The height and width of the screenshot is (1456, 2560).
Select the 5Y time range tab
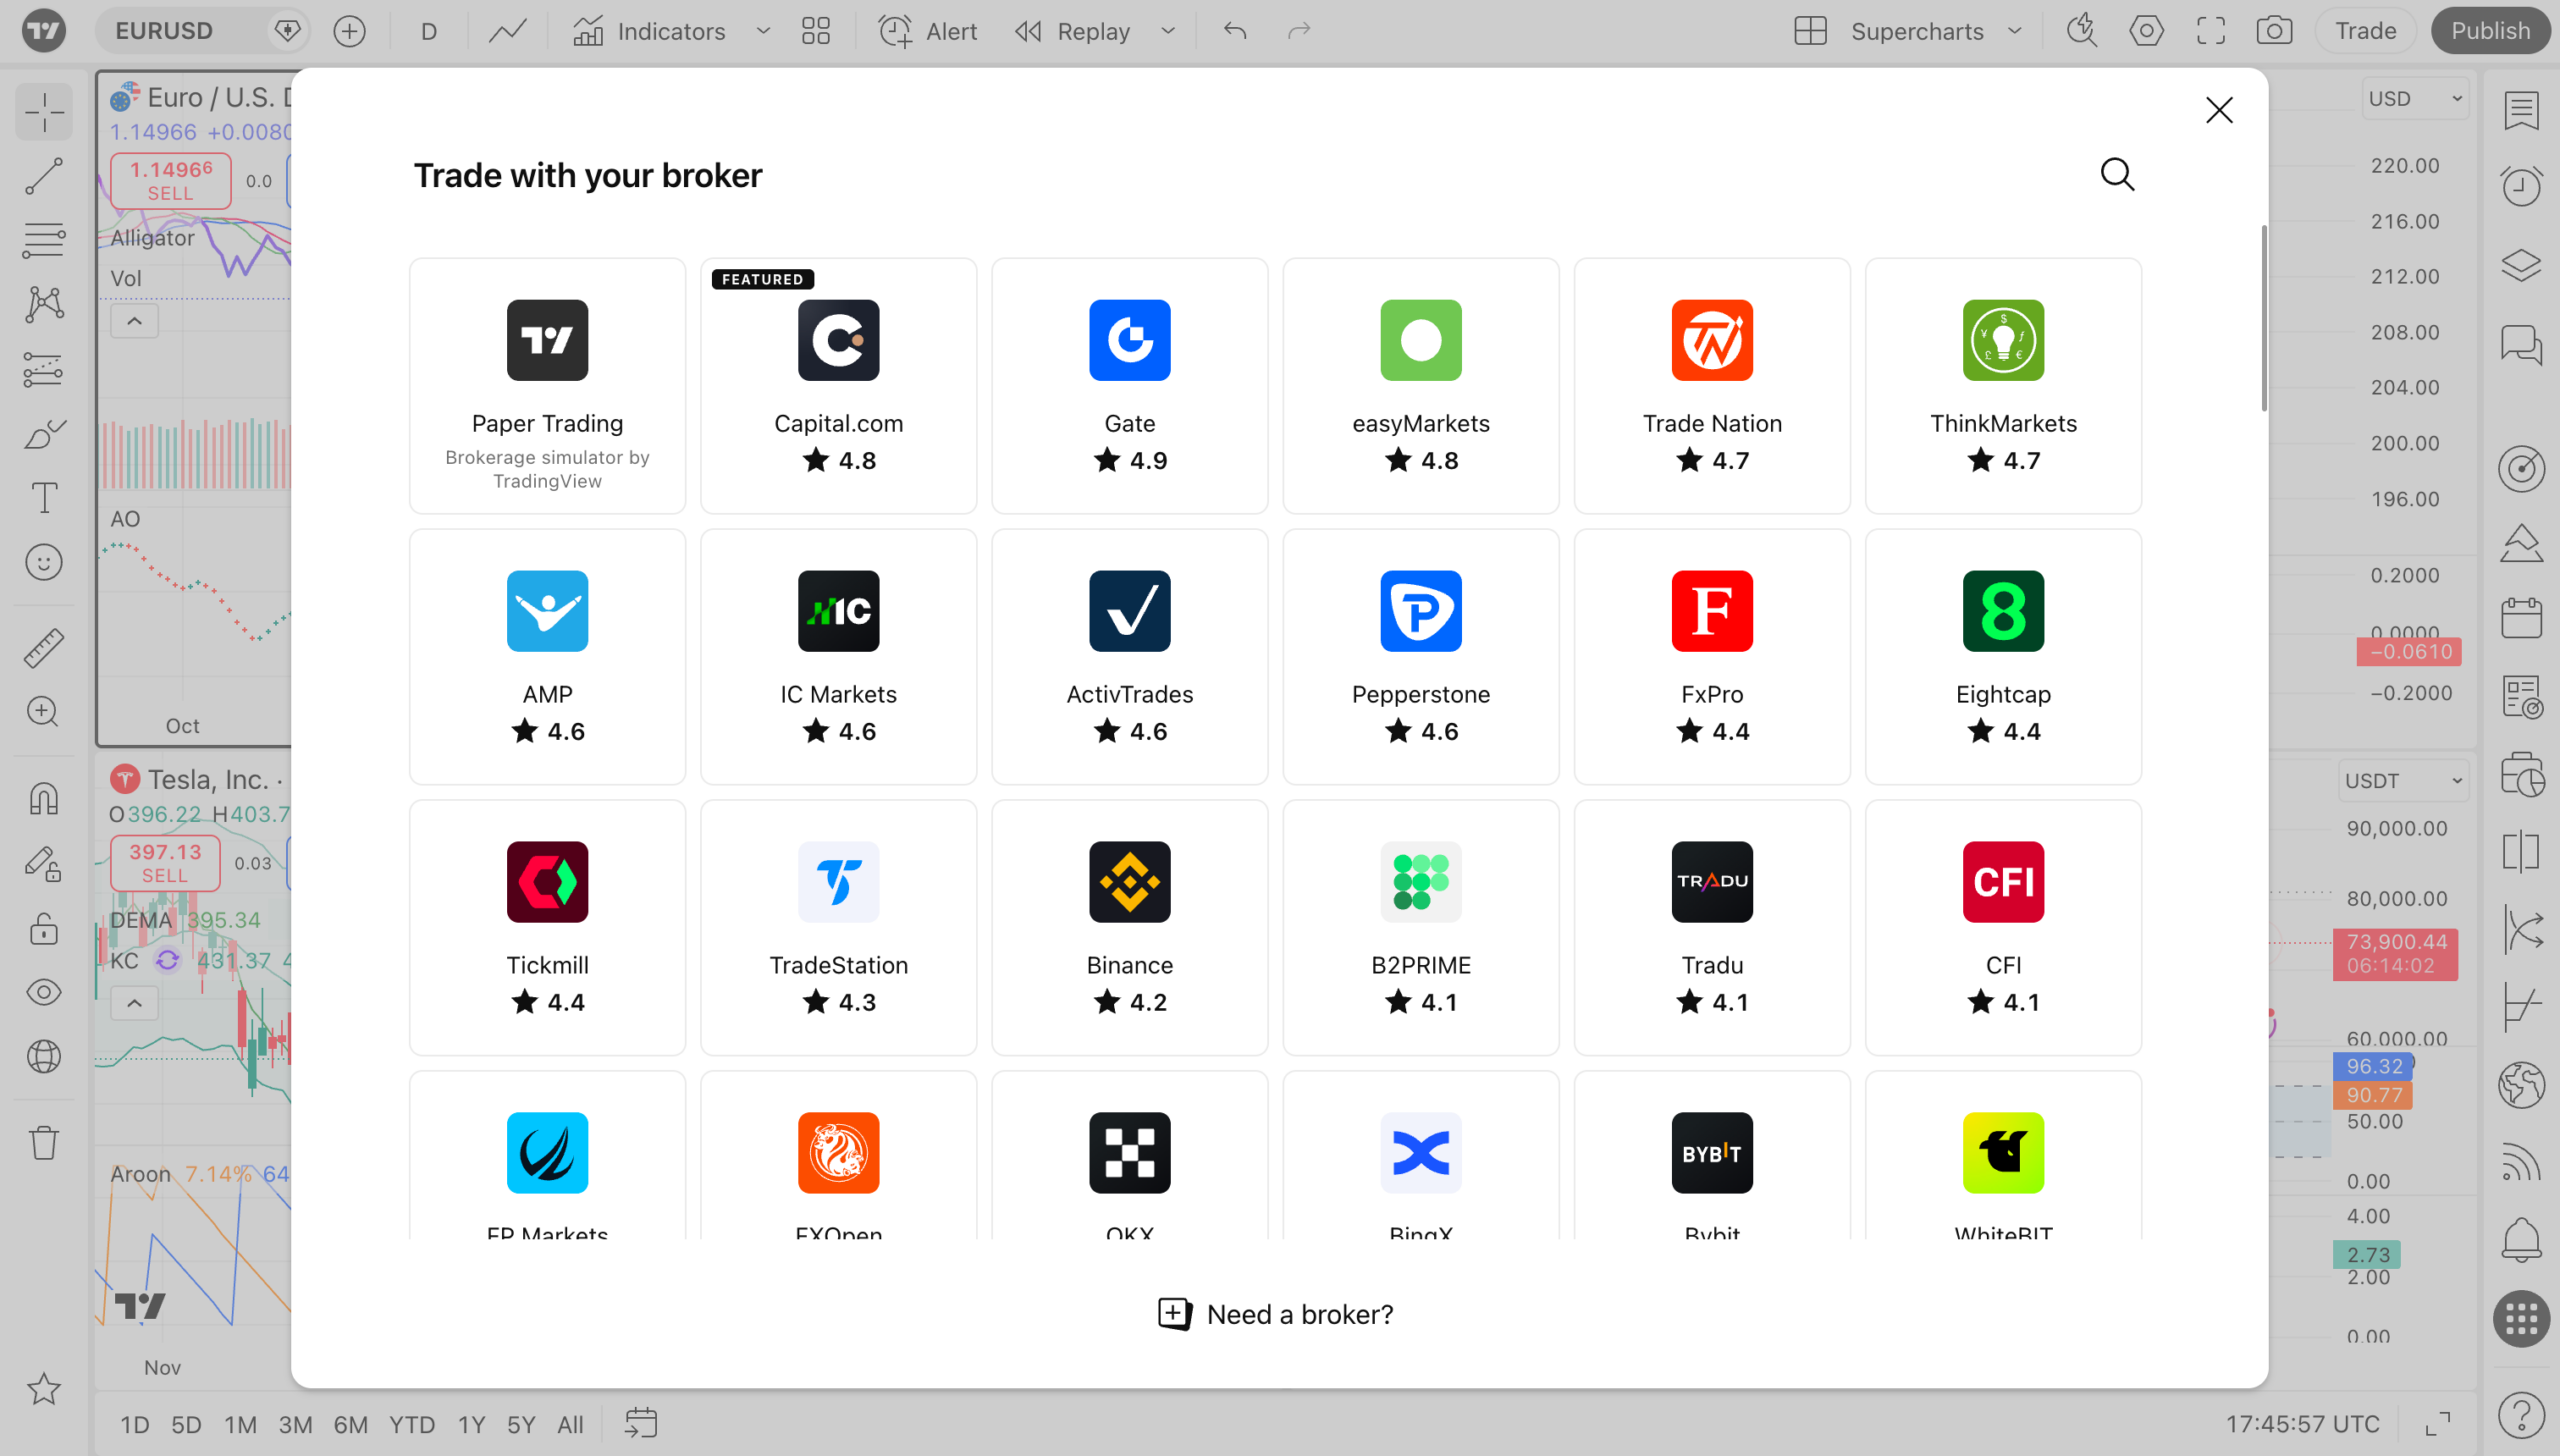pyautogui.click(x=521, y=1425)
